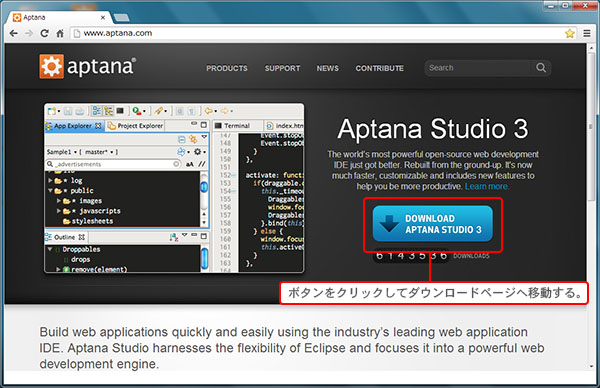Reload the page with the refresh icon
The image size is (600, 388).
tap(44, 33)
